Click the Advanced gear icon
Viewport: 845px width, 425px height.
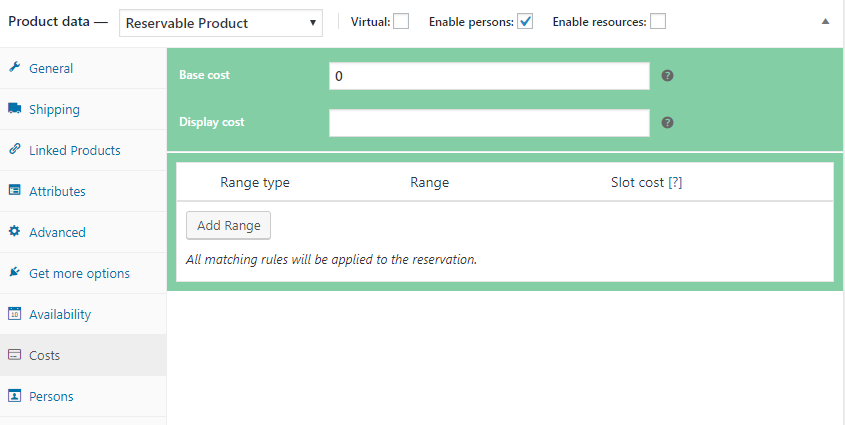pos(15,232)
